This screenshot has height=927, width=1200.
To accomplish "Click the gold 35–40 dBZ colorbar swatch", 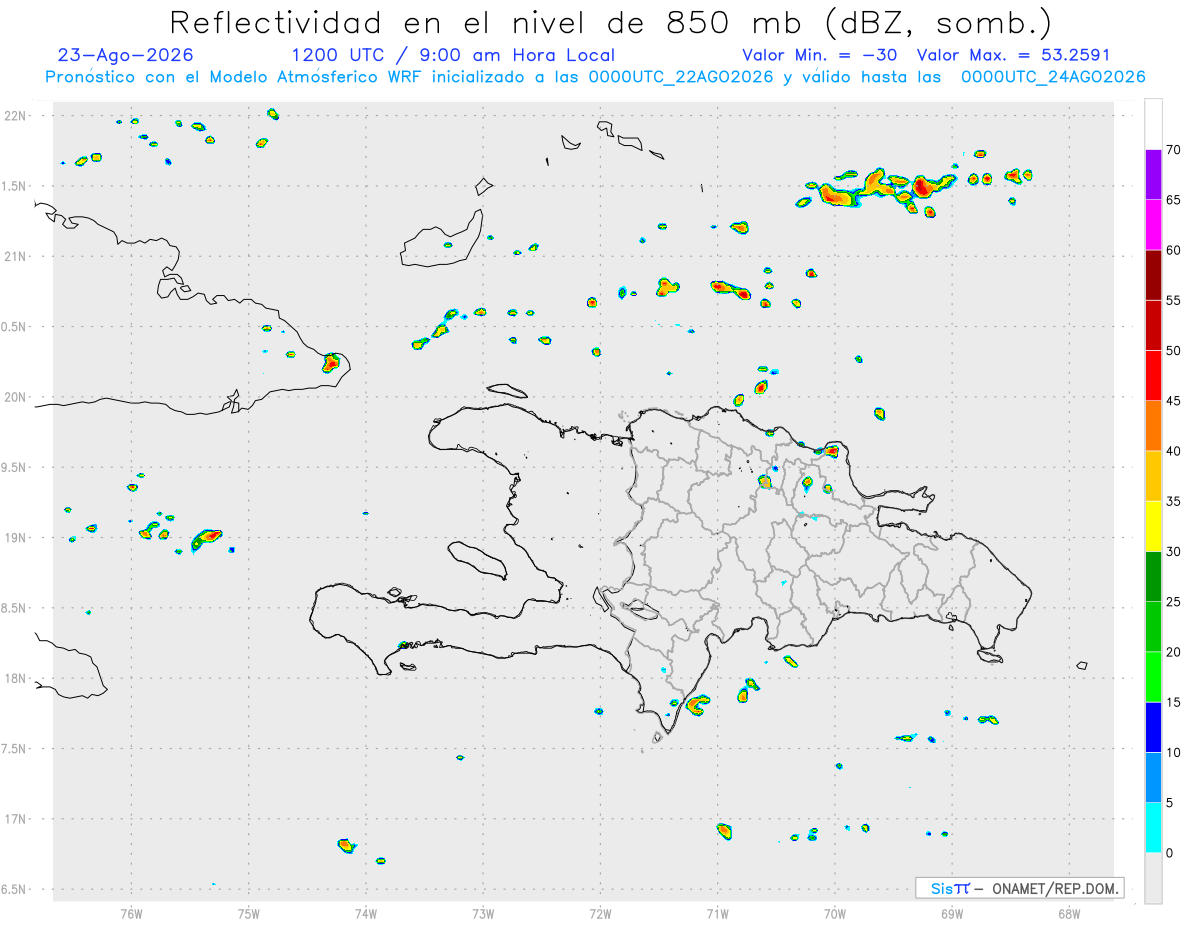I will (1153, 476).
